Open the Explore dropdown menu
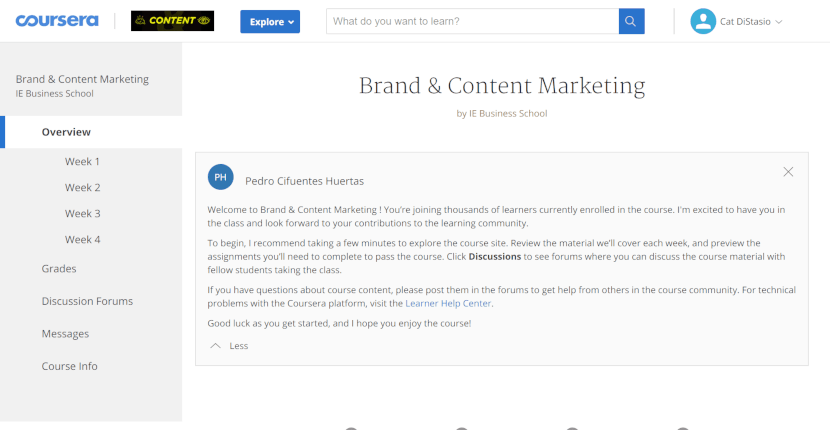Screen dimensions: 830x430 [270, 22]
